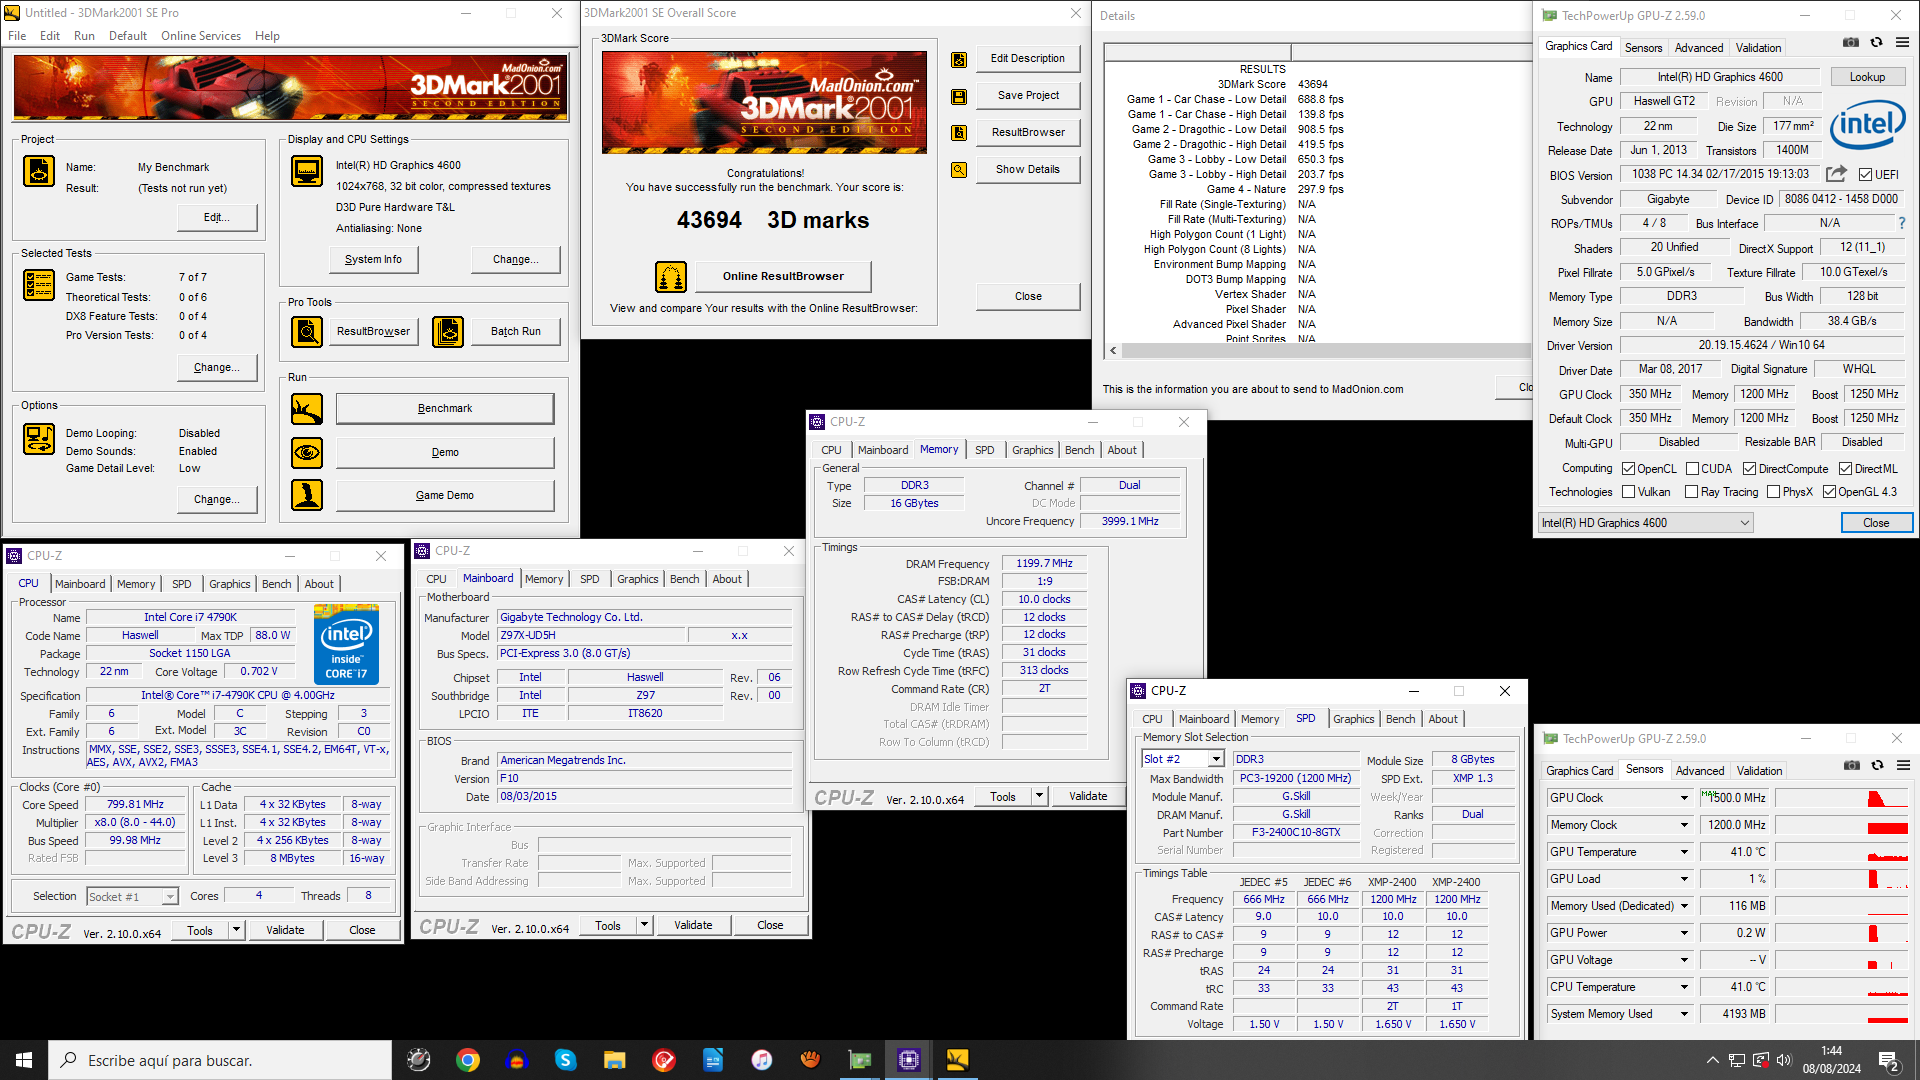The image size is (1920, 1080).
Task: Open the GPU-Z hamburger menu in Graphics Card window
Action: click(x=1902, y=42)
